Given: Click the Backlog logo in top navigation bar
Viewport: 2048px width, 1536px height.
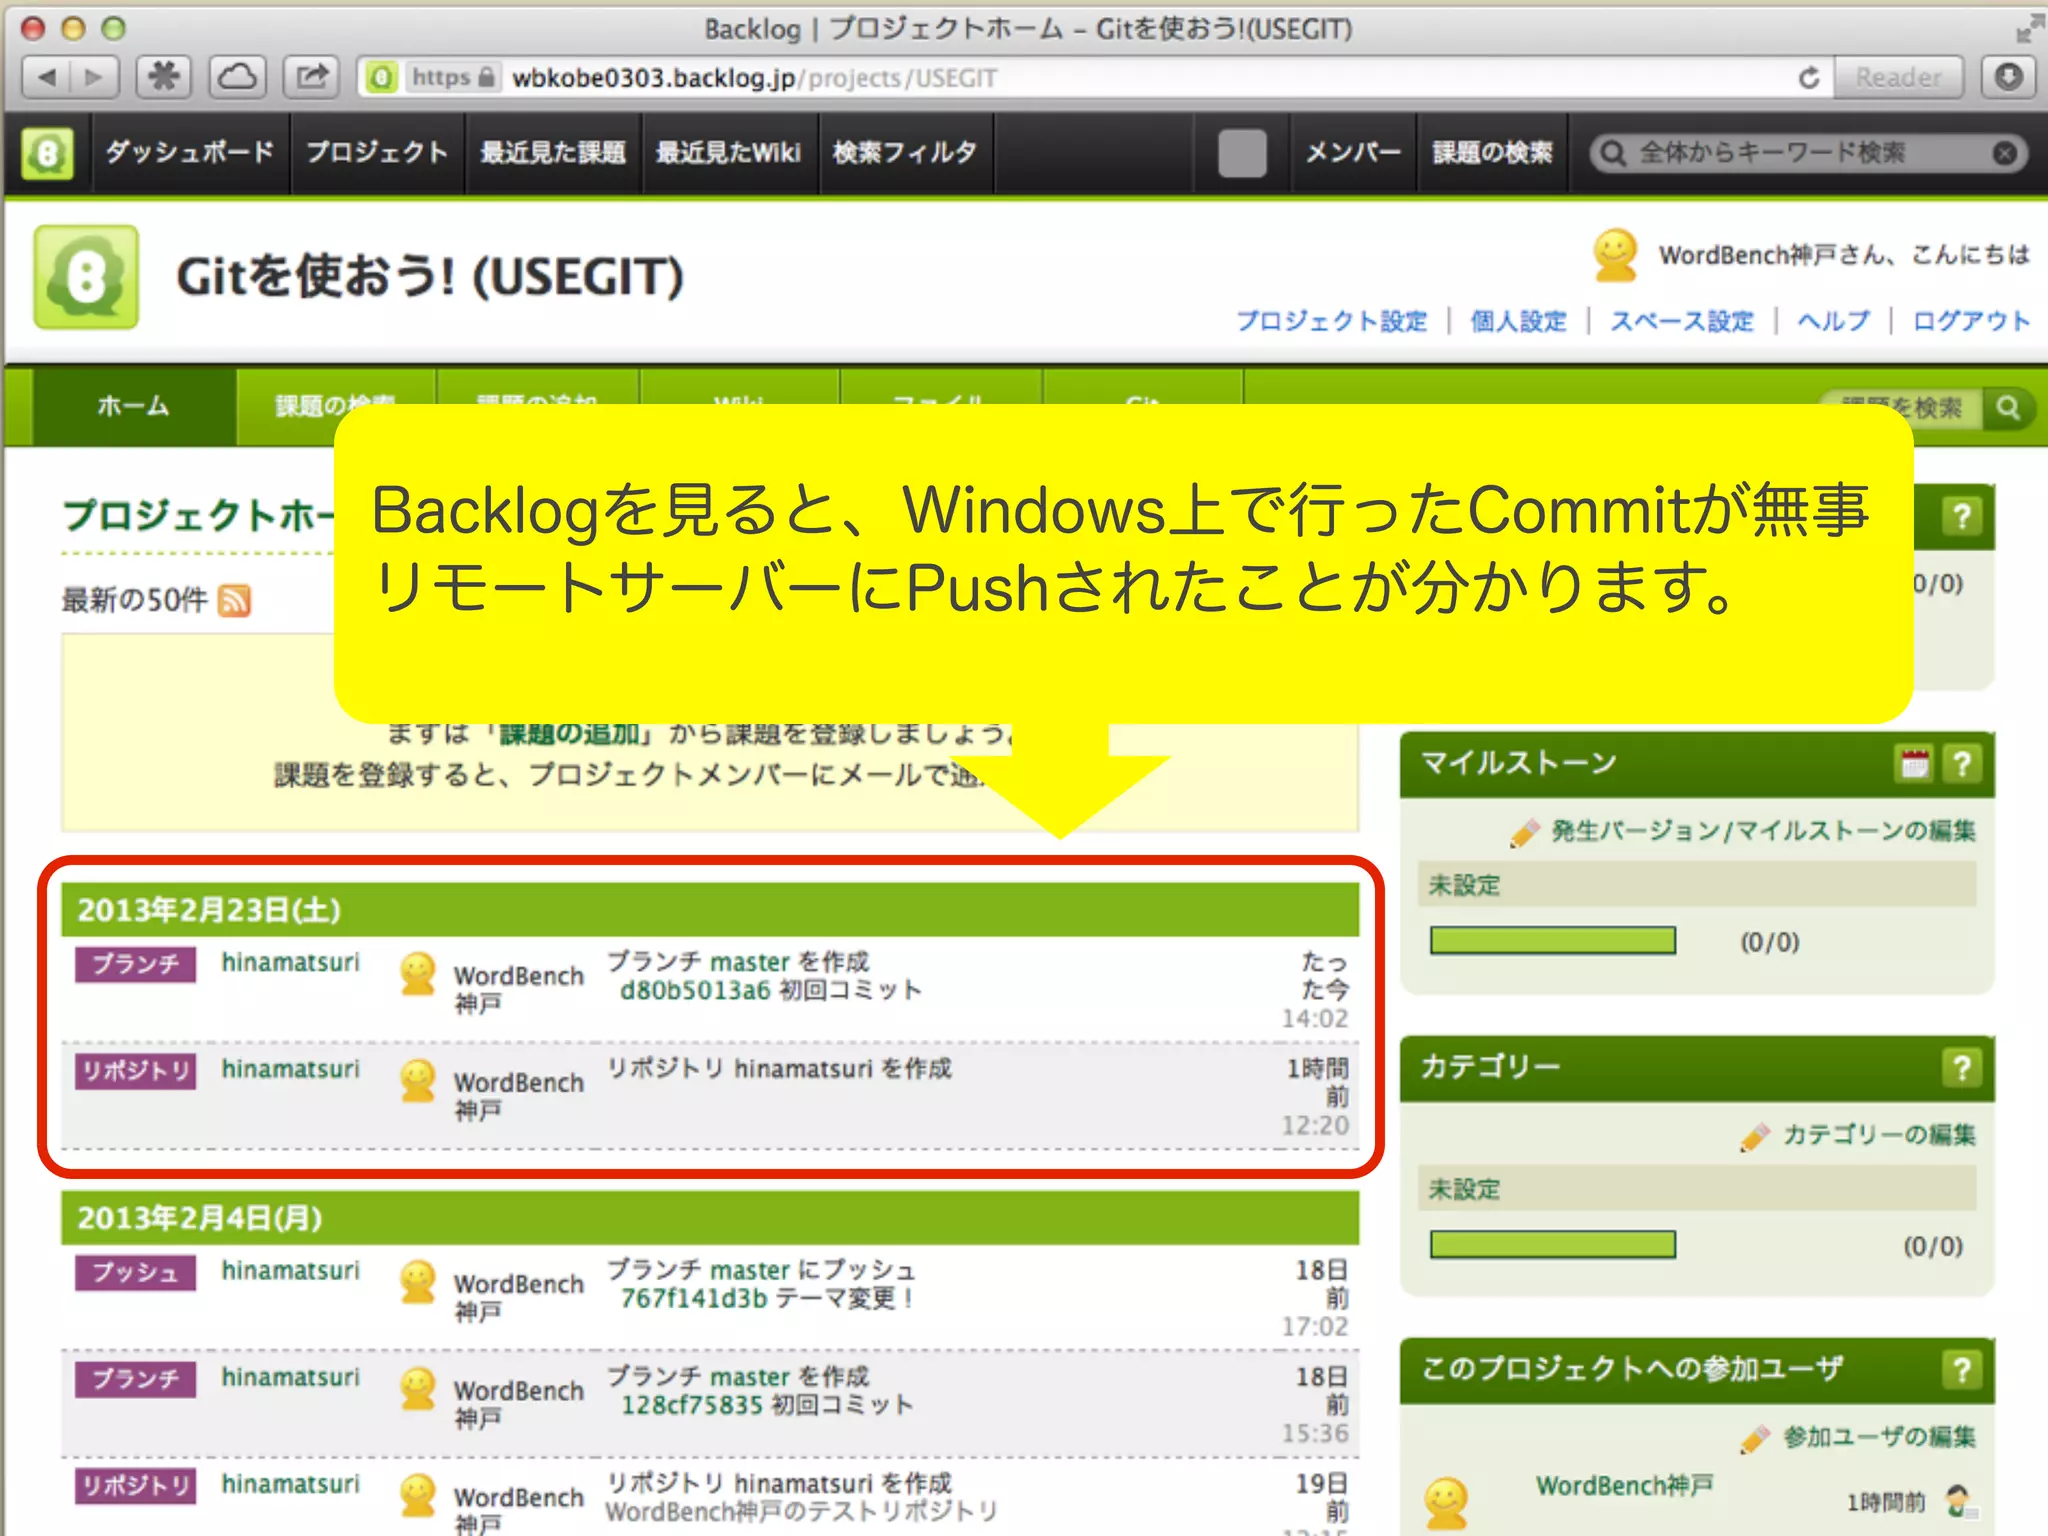Looking at the screenshot, I should click(x=47, y=153).
